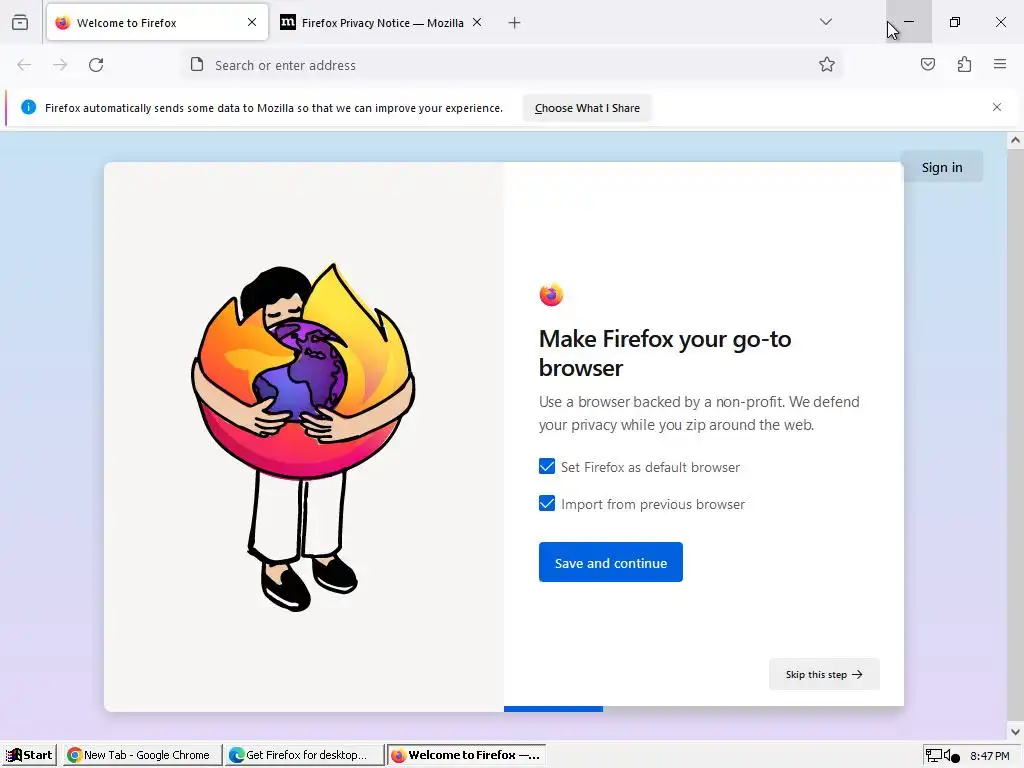Restore down the Firefox window
1024x768 pixels.
(x=955, y=22)
